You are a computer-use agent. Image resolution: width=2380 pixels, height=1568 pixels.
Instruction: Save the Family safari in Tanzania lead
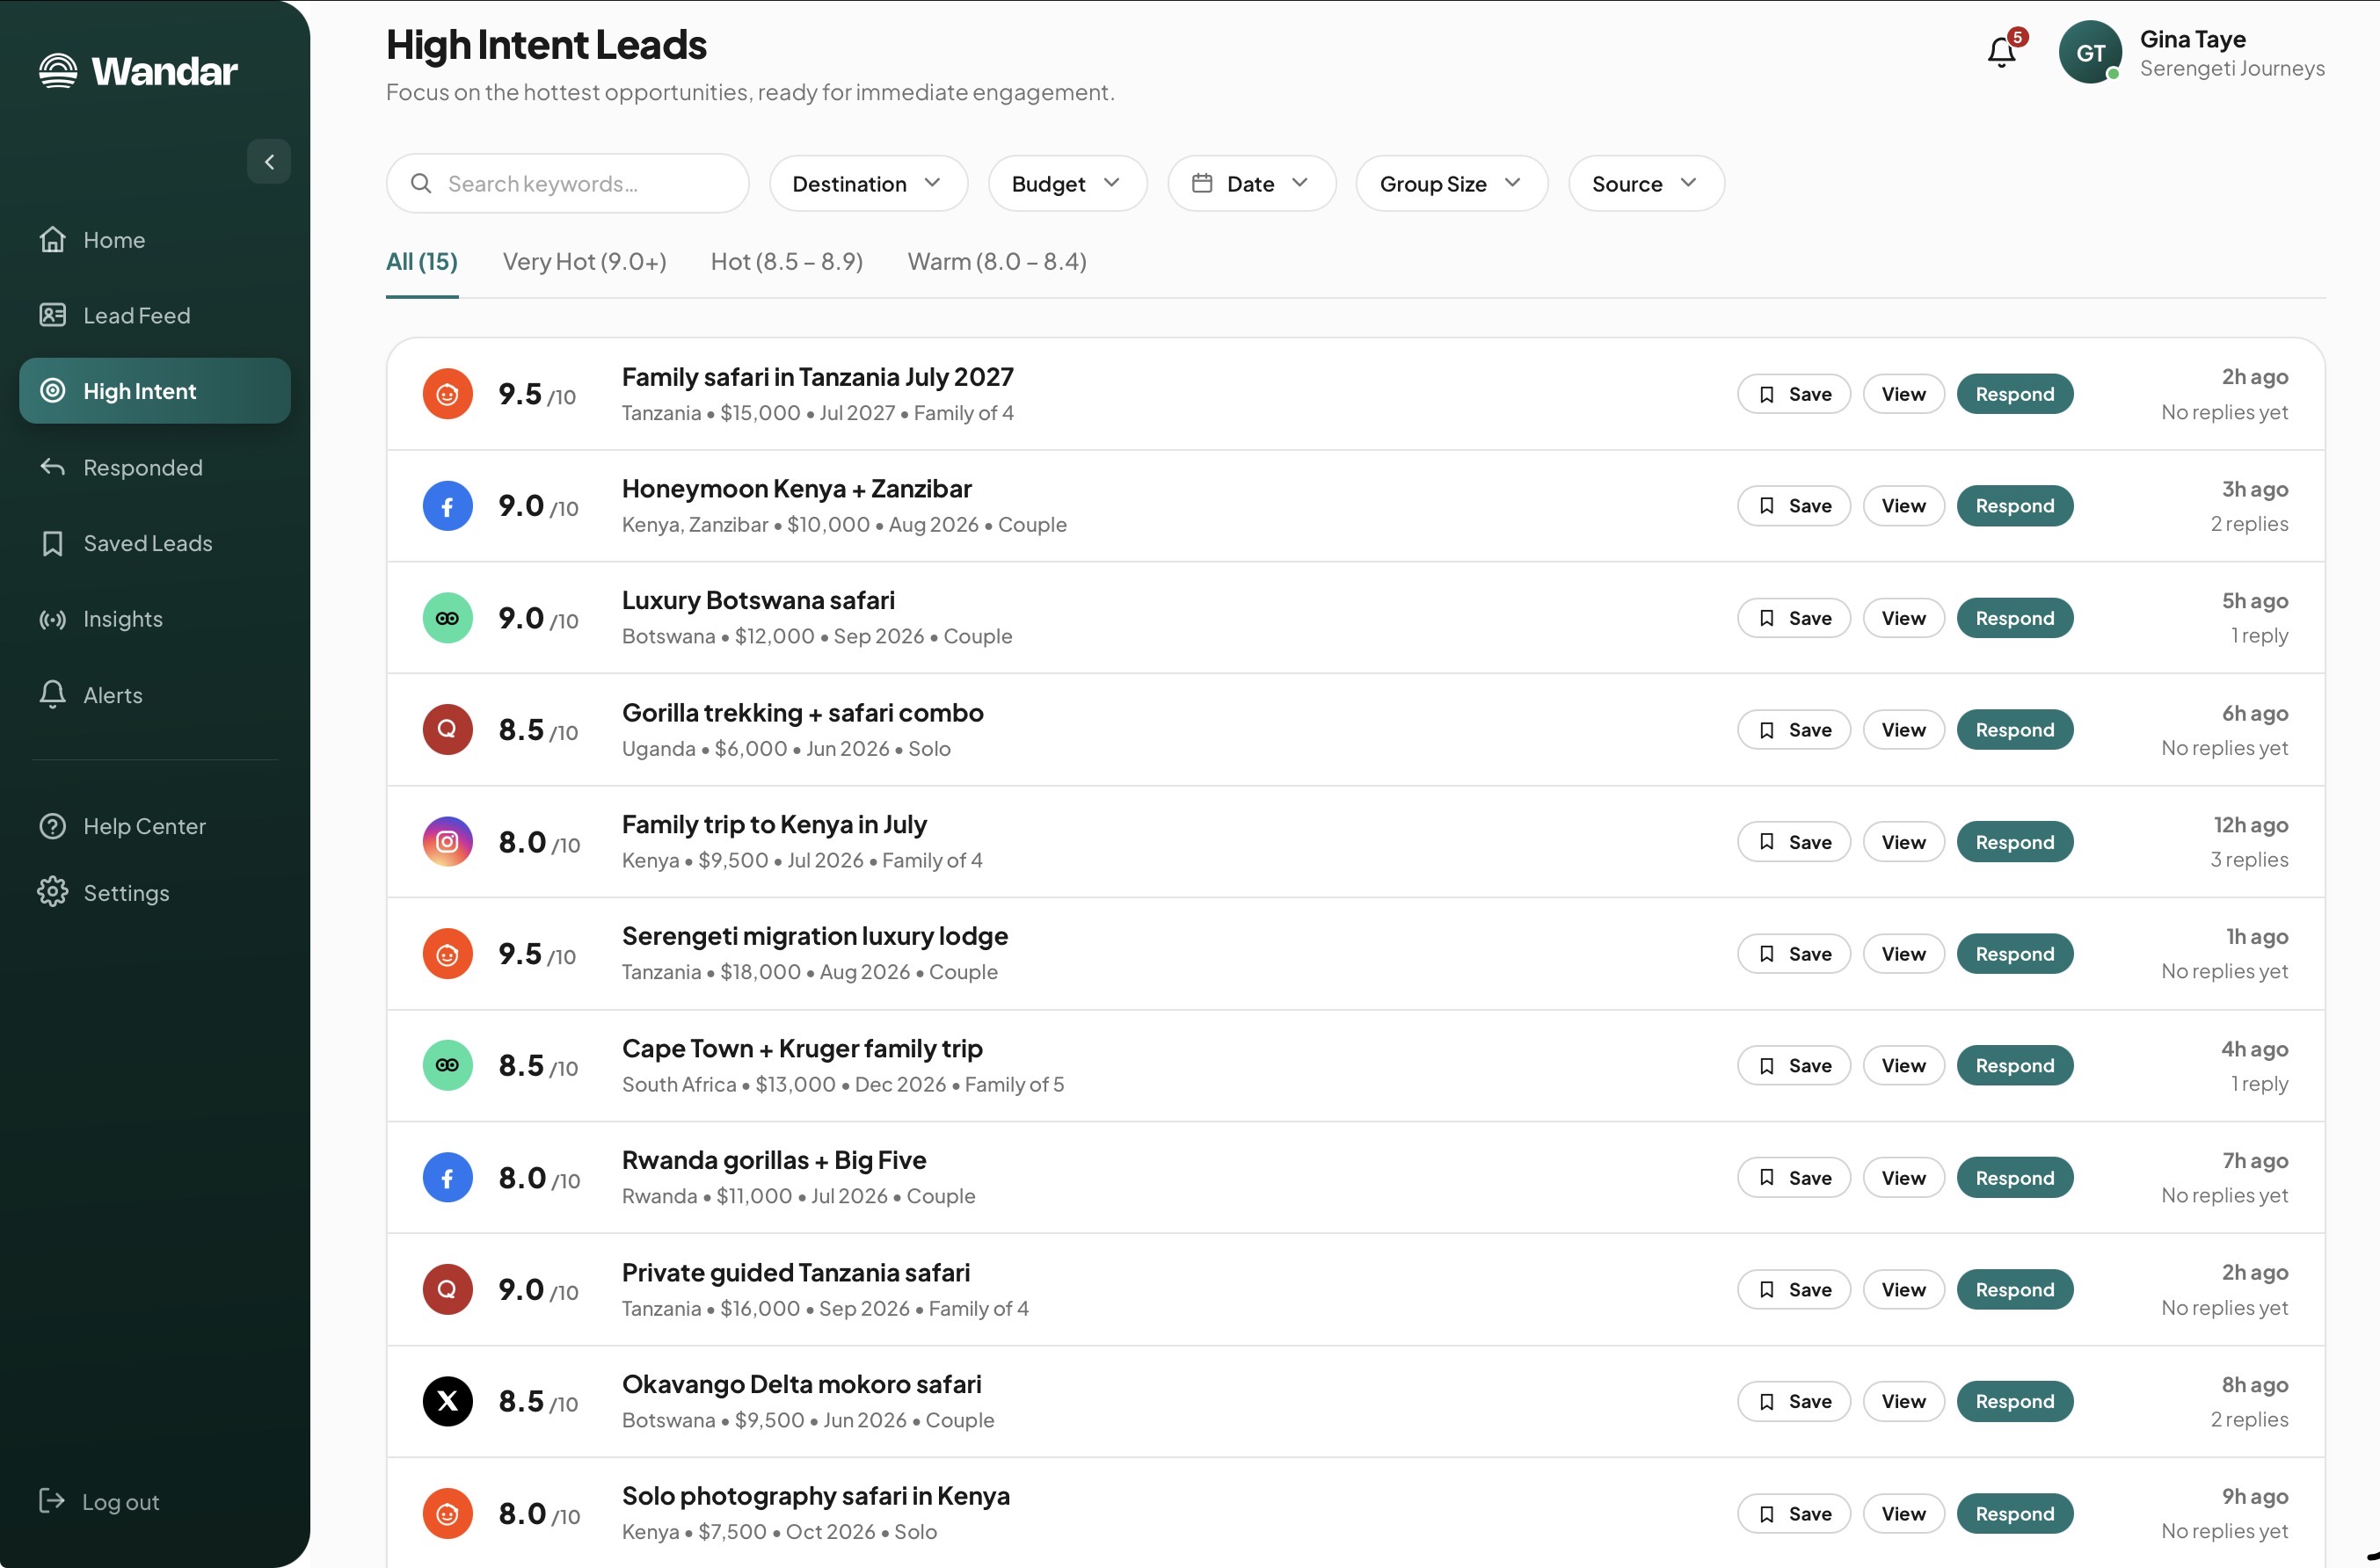click(x=1794, y=394)
